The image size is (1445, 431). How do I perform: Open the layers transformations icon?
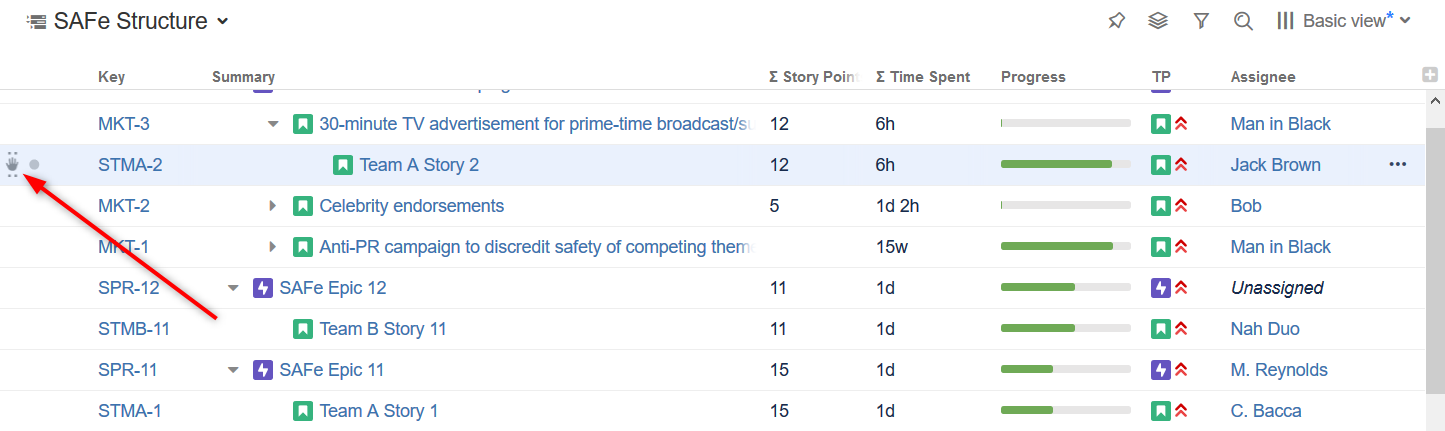point(1158,21)
